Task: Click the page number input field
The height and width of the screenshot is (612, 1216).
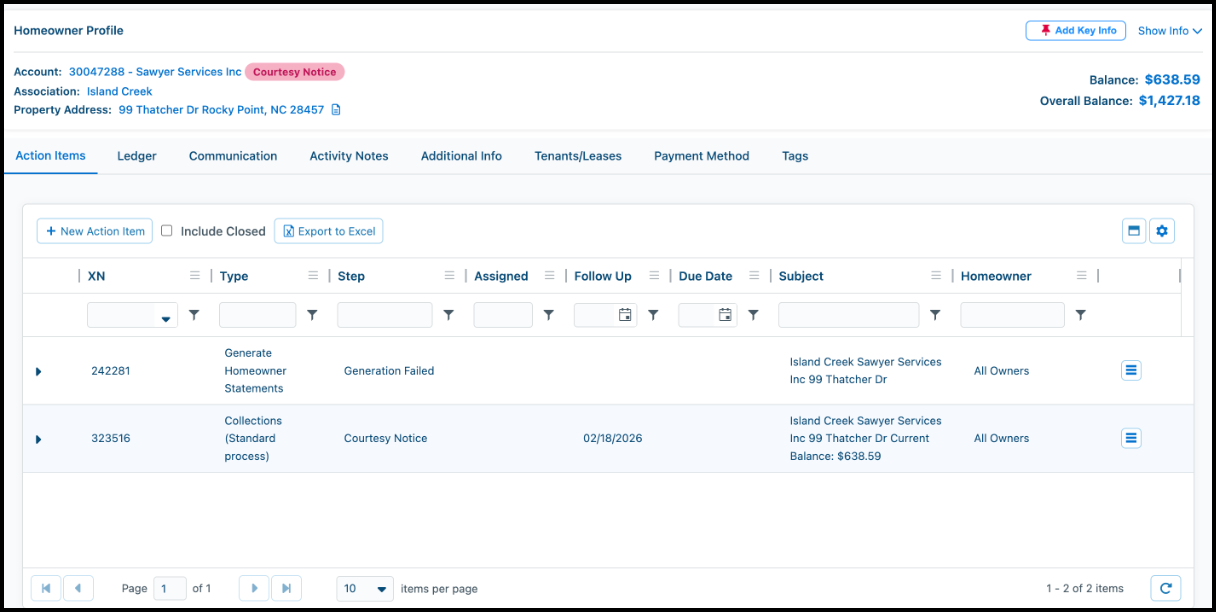Action: 171,588
